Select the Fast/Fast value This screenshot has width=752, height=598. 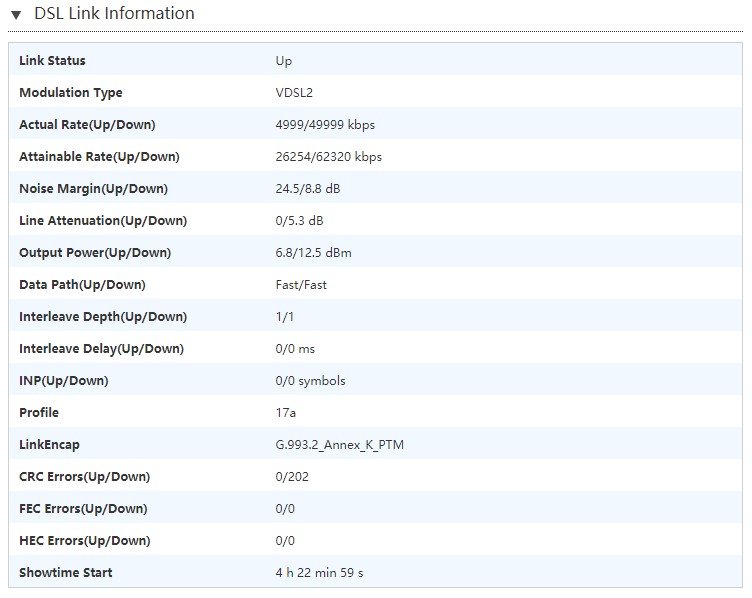pyautogui.click(x=301, y=285)
